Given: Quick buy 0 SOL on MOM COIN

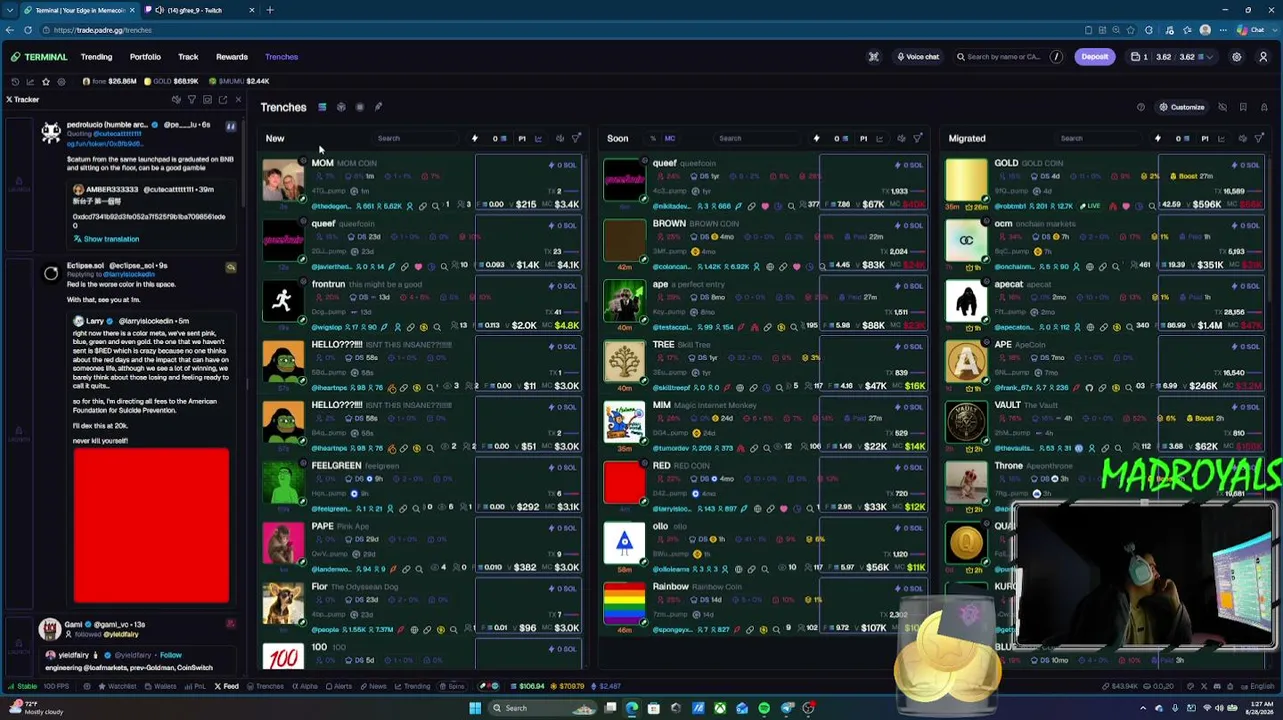Looking at the screenshot, I should tap(563, 165).
